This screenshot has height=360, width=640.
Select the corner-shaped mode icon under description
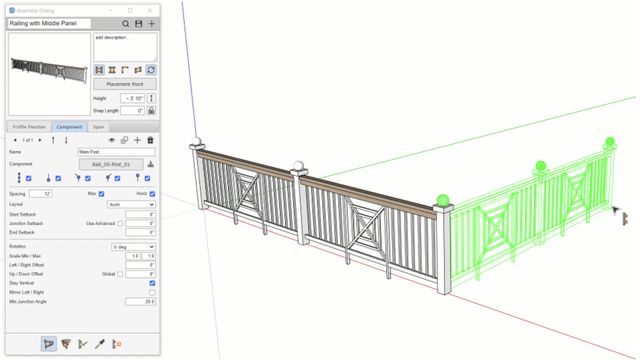pos(125,70)
